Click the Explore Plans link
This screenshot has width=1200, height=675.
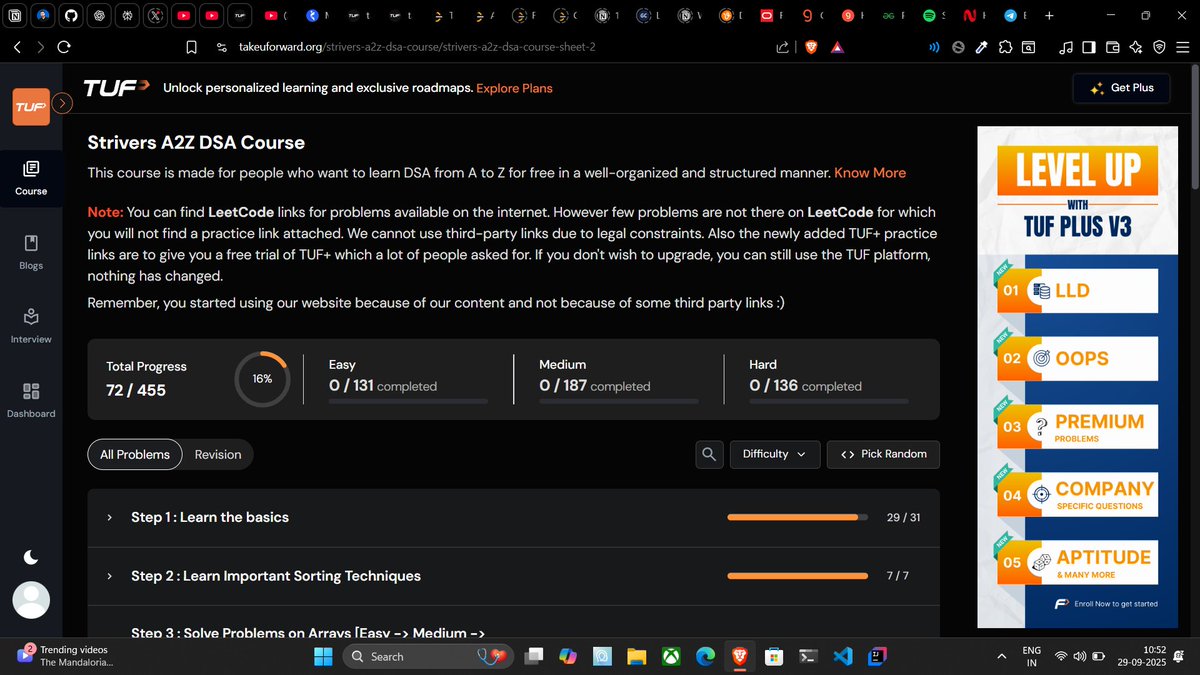point(514,88)
